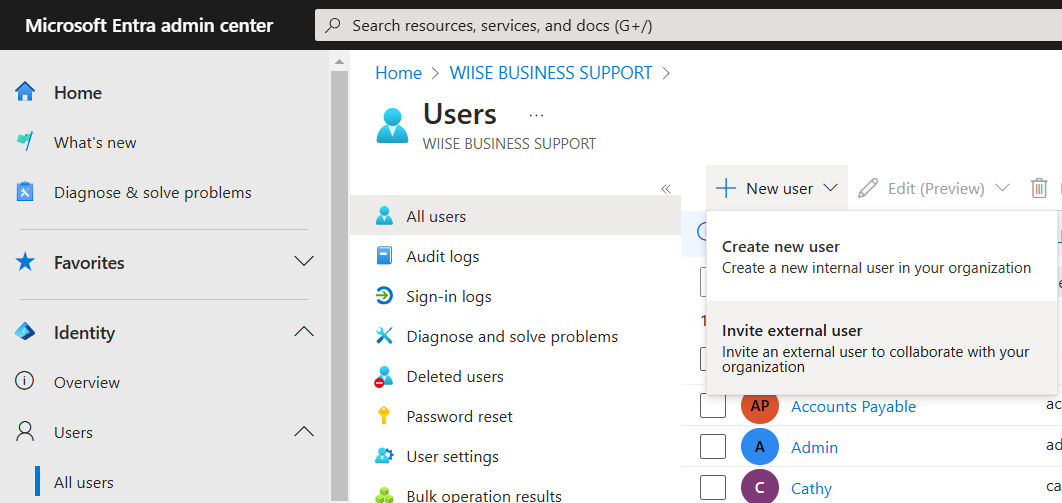Click the Sign-in logs arrow icon

pyautogui.click(x=384, y=296)
